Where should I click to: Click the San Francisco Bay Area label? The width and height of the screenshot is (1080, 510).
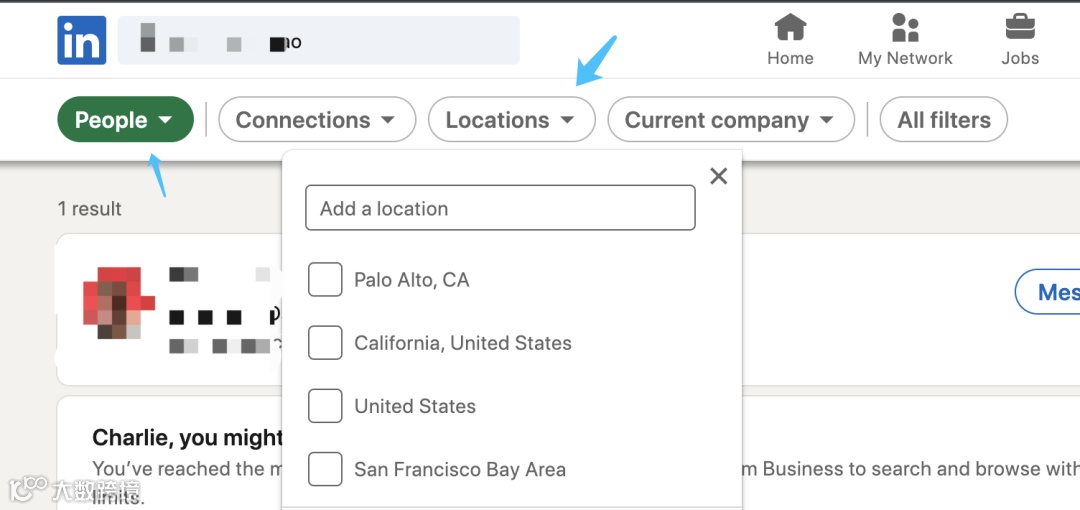(460, 469)
